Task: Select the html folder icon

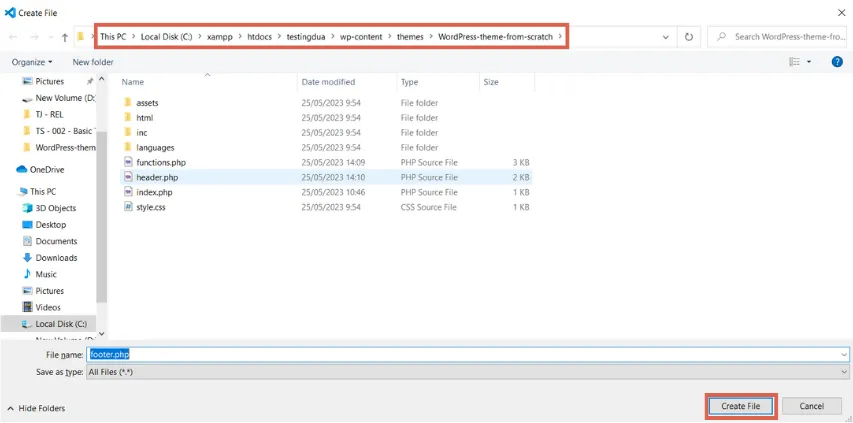Action: pyautogui.click(x=128, y=117)
